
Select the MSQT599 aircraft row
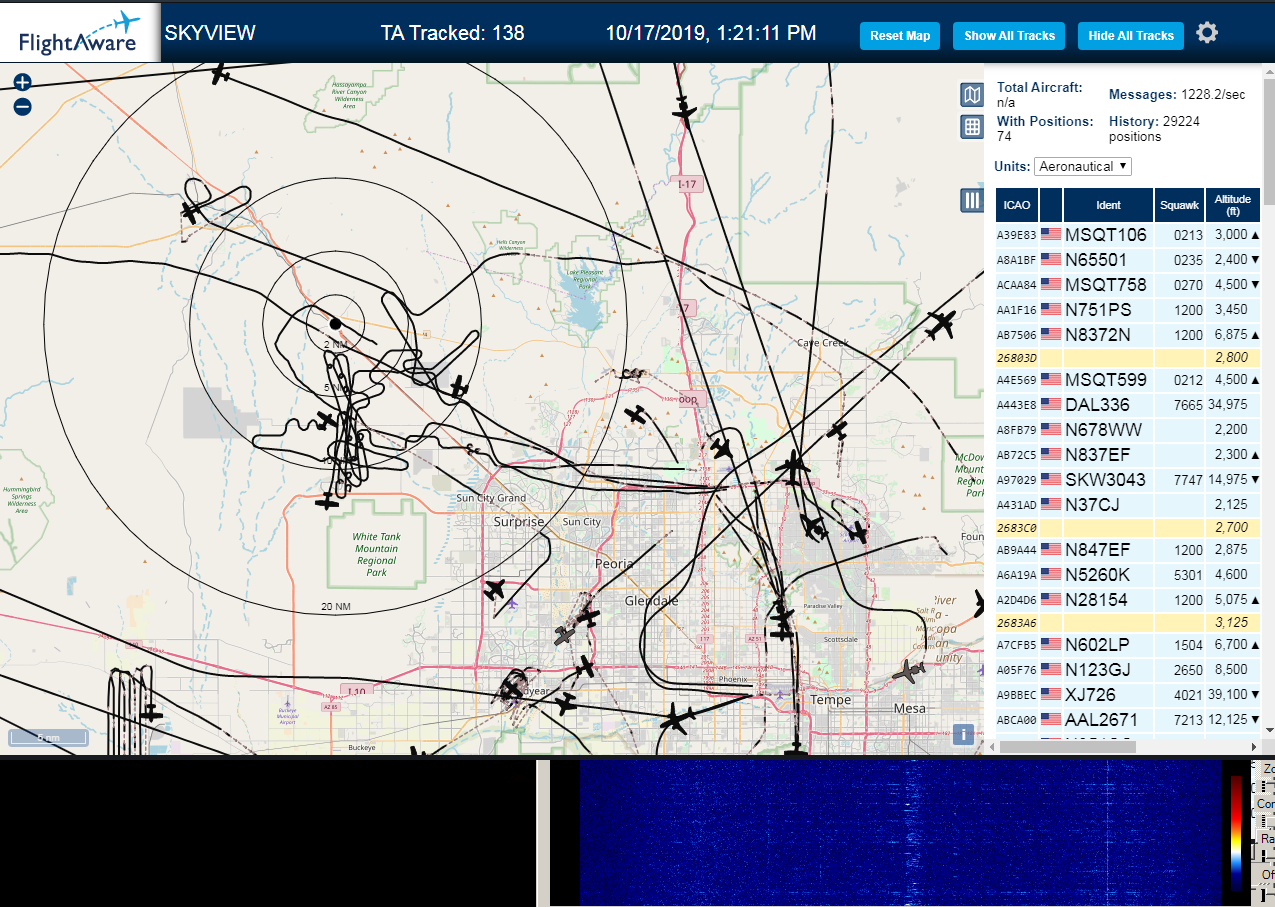1128,380
